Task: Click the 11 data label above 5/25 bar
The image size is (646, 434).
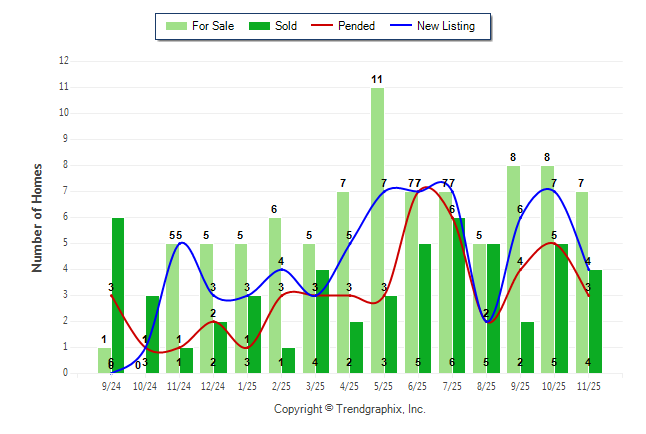Action: tap(377, 79)
